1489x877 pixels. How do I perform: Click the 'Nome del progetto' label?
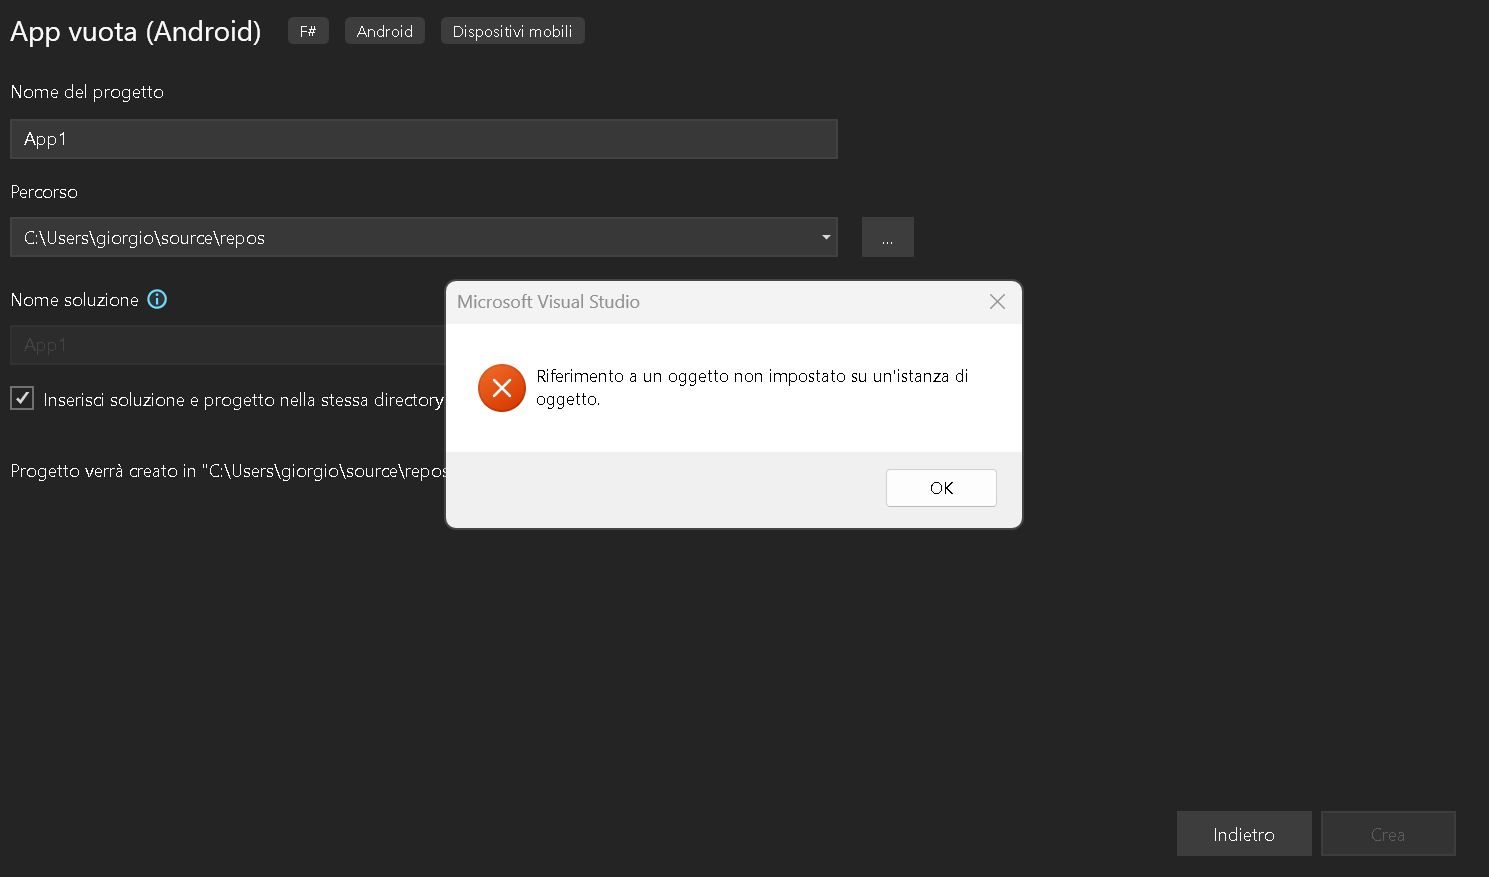point(87,92)
